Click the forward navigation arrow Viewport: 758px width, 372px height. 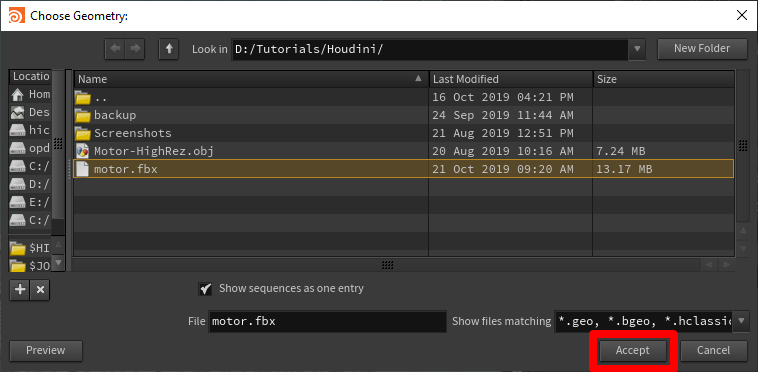(135, 49)
